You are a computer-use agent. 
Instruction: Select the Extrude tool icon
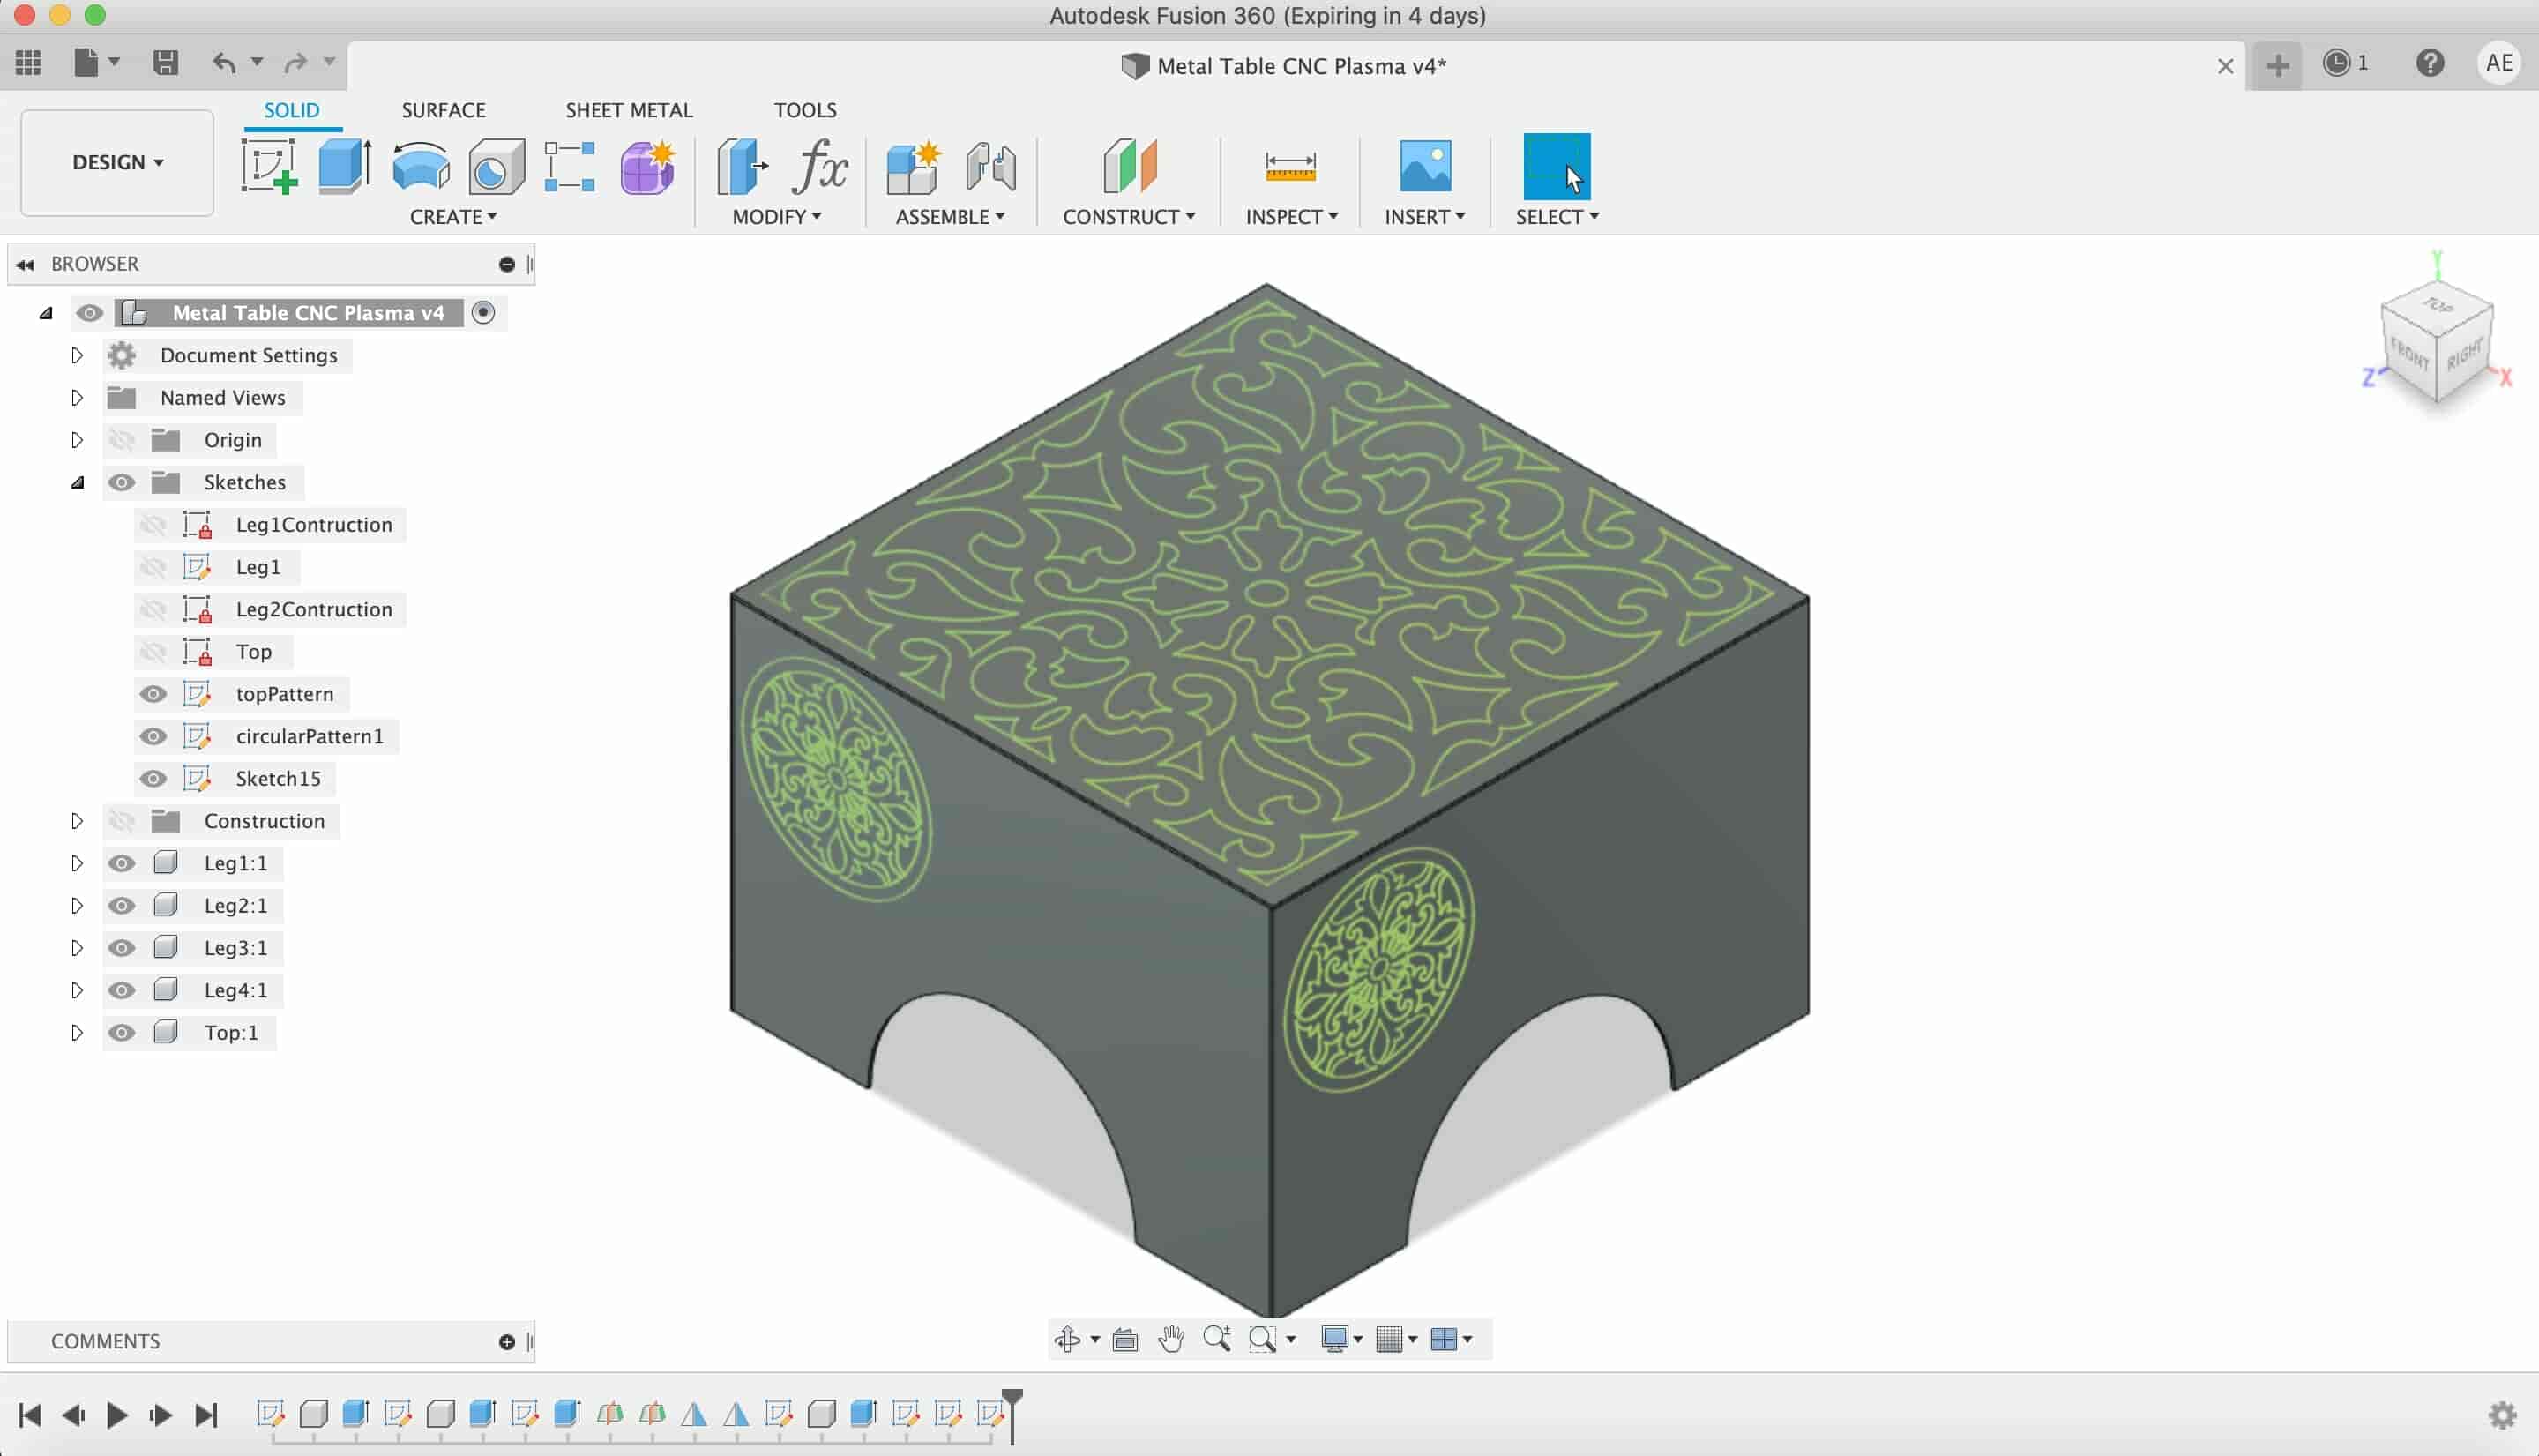[x=345, y=166]
